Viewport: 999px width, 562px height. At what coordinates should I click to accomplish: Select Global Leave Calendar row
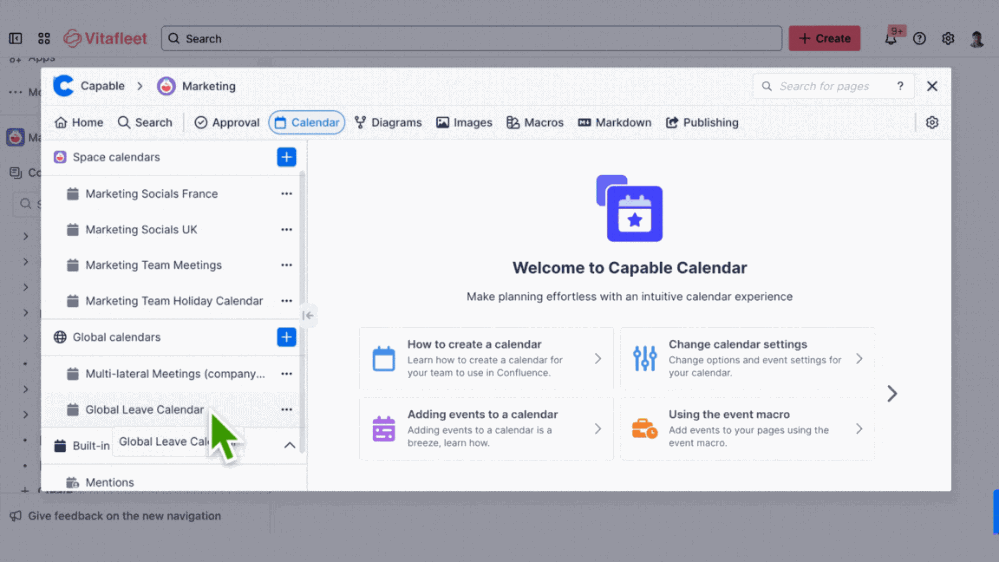[x=173, y=410]
